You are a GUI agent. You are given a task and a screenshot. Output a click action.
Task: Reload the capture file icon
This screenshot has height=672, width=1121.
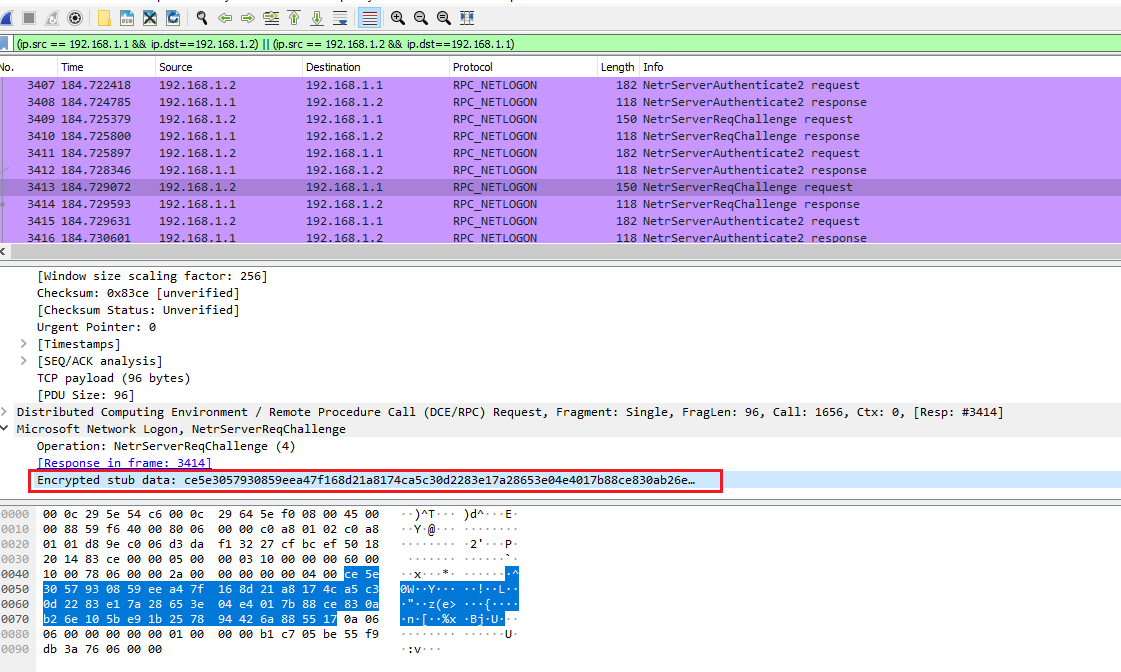pos(173,18)
